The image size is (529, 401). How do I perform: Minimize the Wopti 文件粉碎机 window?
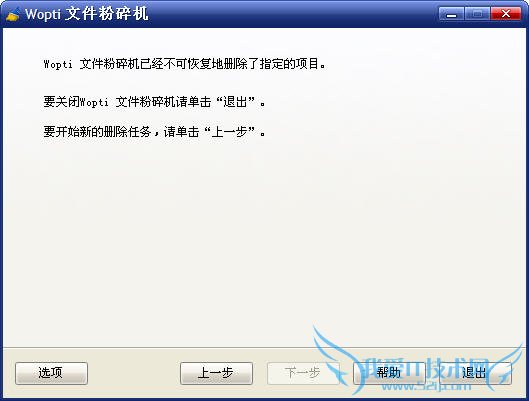point(451,14)
